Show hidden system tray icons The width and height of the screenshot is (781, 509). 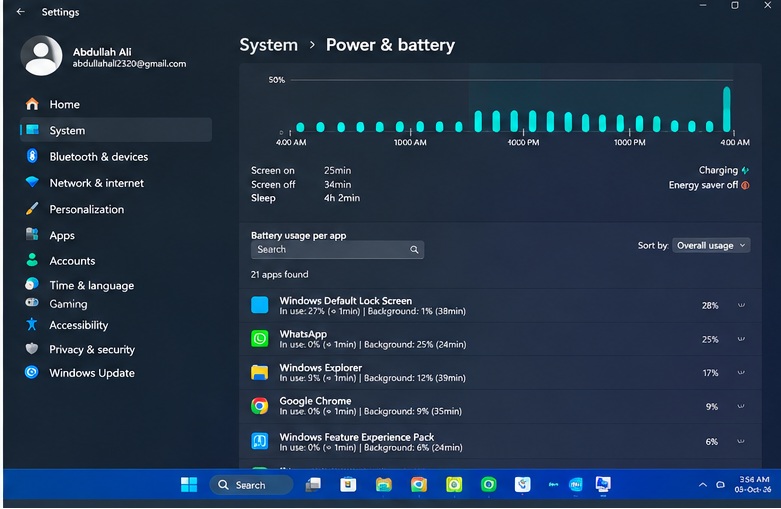[x=703, y=485]
